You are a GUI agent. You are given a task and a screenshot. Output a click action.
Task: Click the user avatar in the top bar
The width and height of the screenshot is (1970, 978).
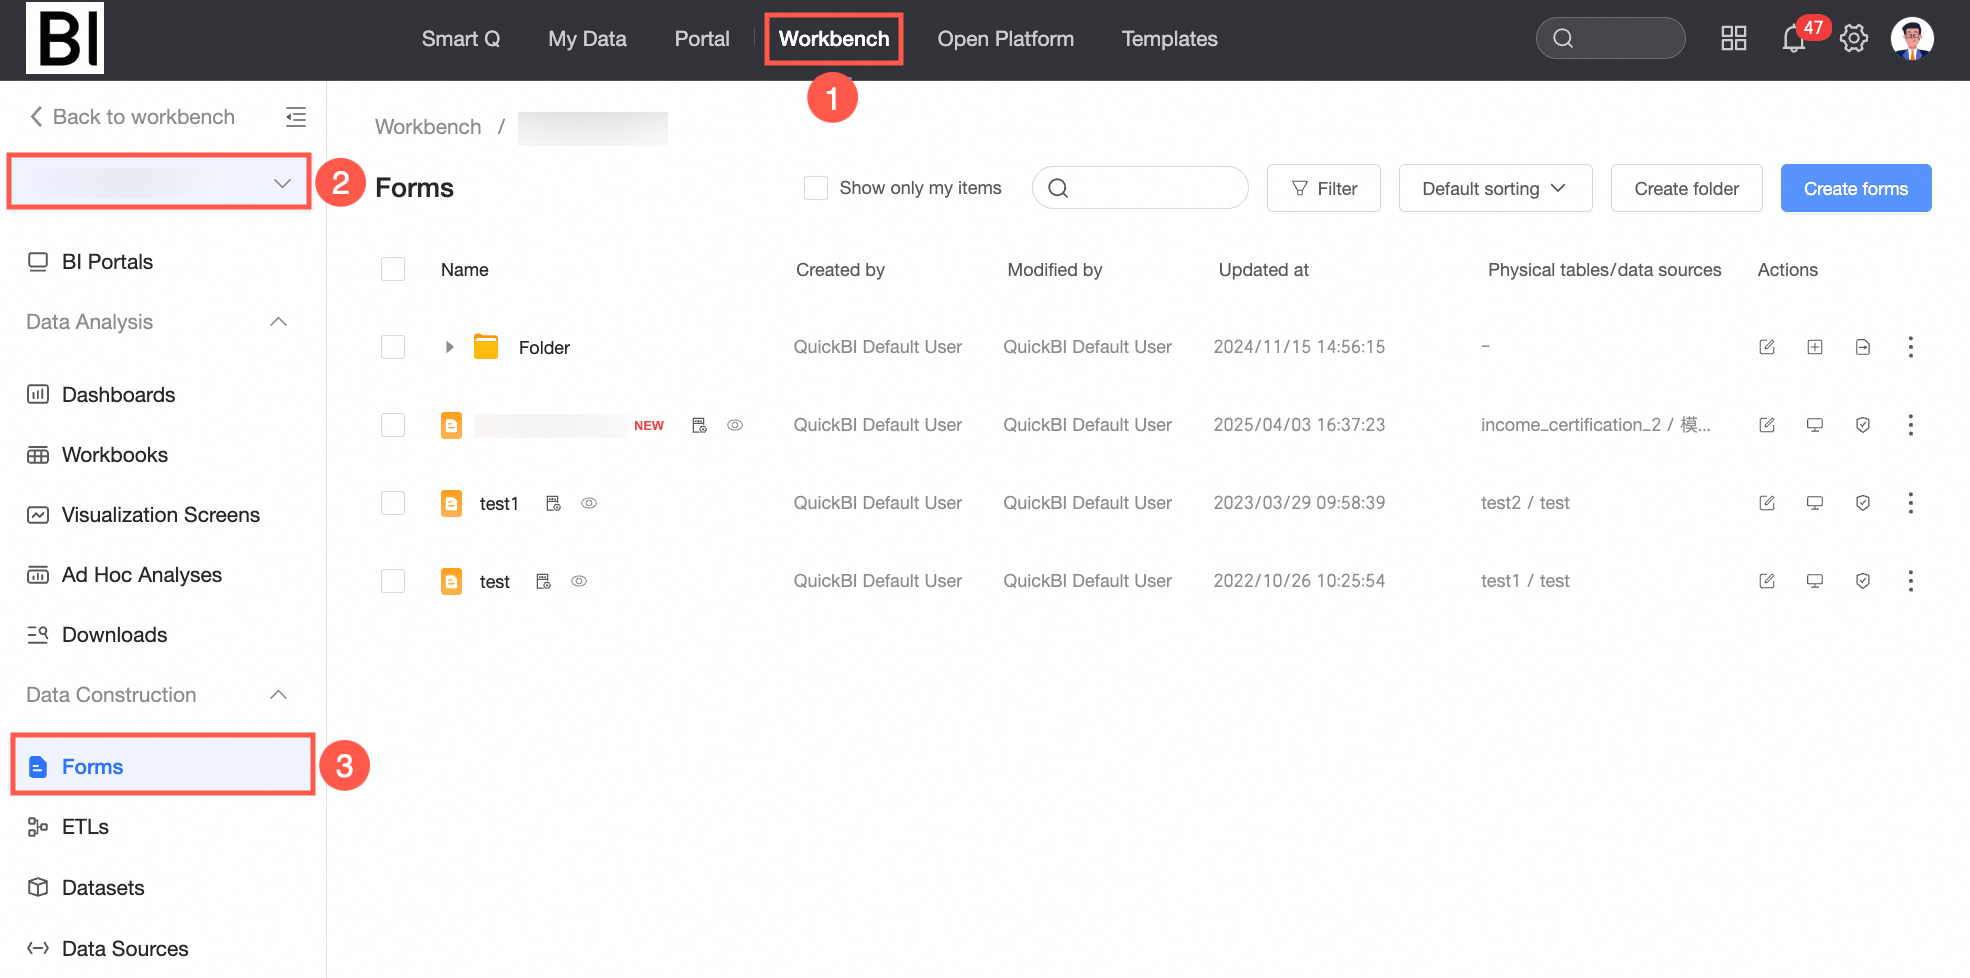pos(1912,39)
